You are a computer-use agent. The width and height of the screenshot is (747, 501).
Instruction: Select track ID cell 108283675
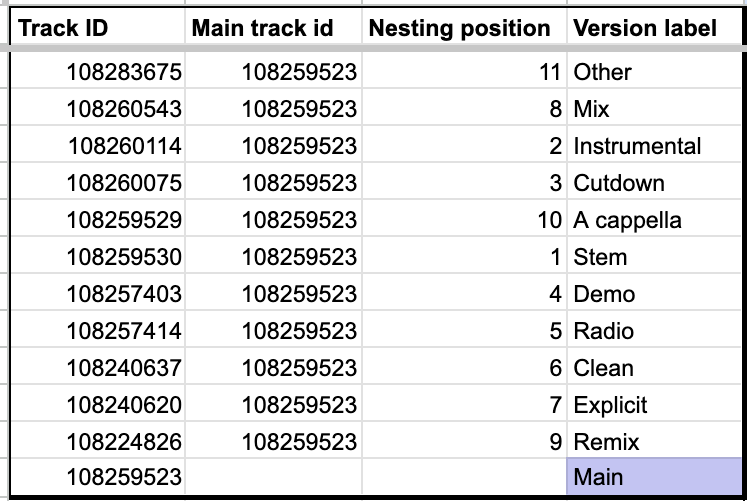pos(100,72)
